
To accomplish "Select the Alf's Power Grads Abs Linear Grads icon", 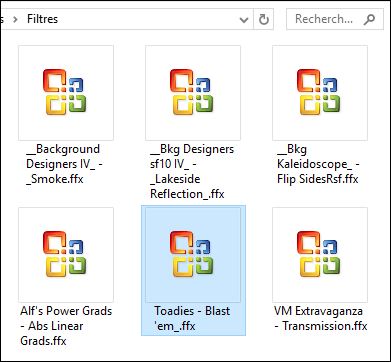I will pos(66,255).
